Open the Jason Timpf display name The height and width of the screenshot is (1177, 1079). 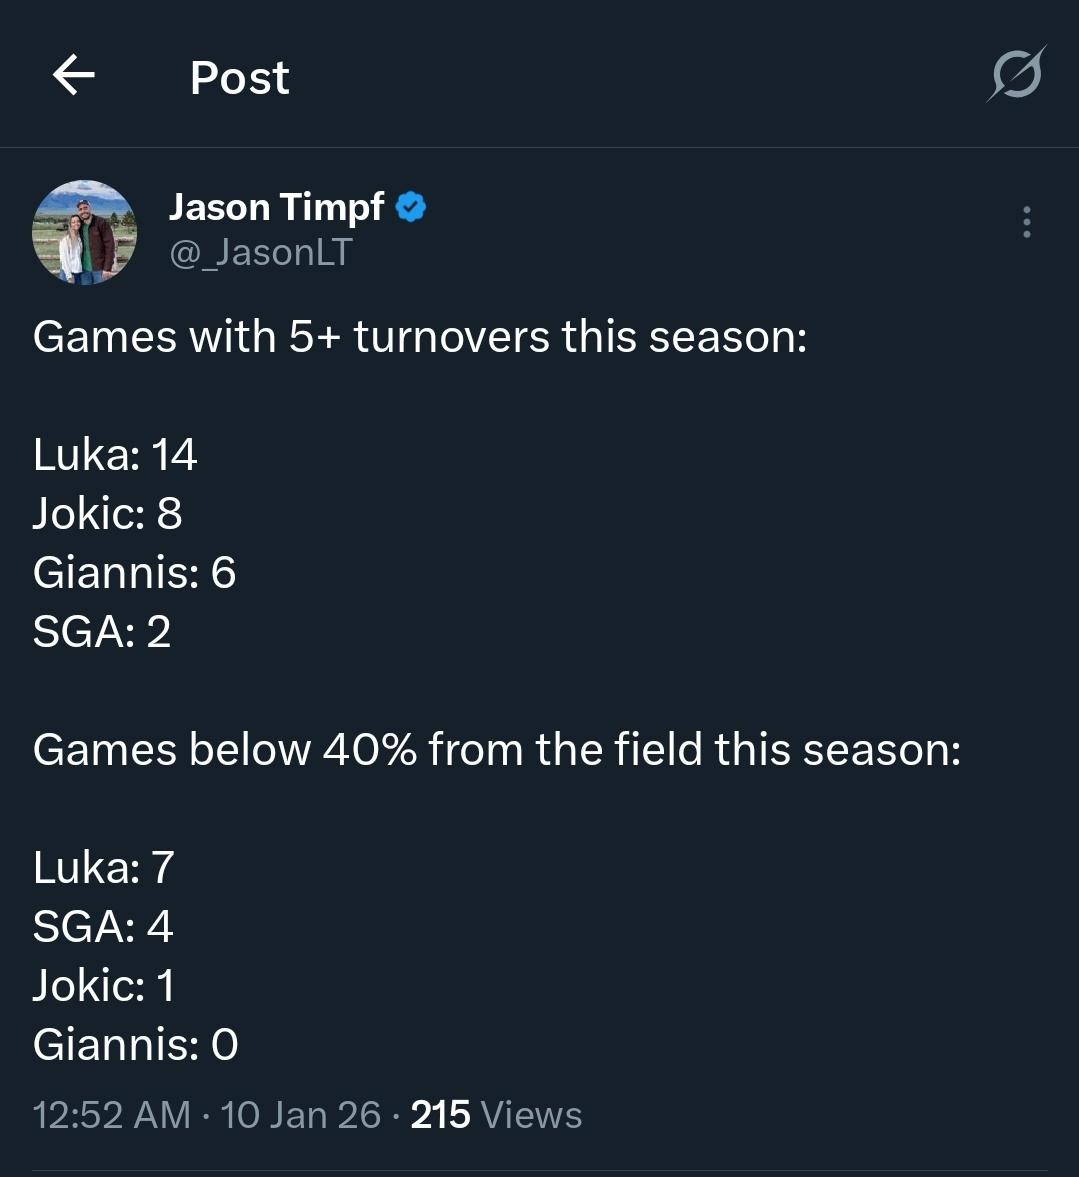coord(276,207)
